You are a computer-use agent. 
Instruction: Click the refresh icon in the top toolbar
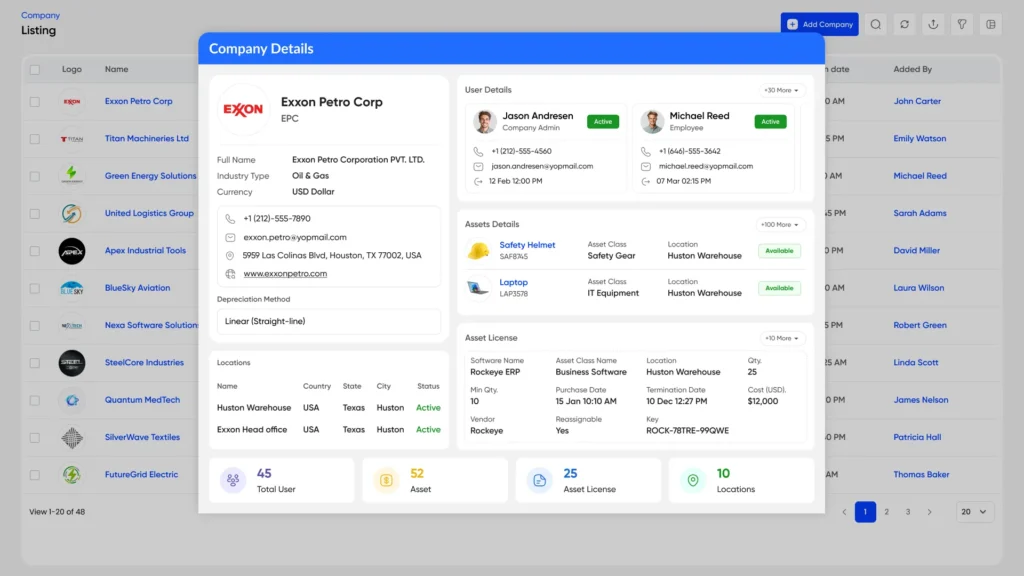(904, 24)
